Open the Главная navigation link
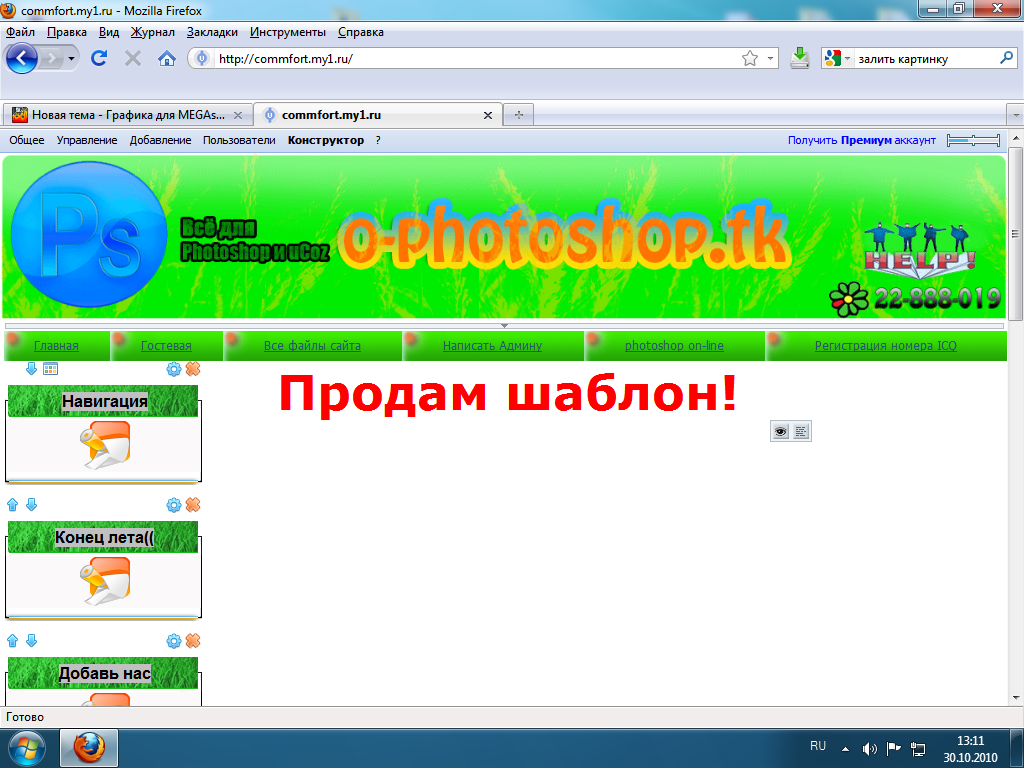Viewport: 1024px width, 768px height. click(56, 345)
